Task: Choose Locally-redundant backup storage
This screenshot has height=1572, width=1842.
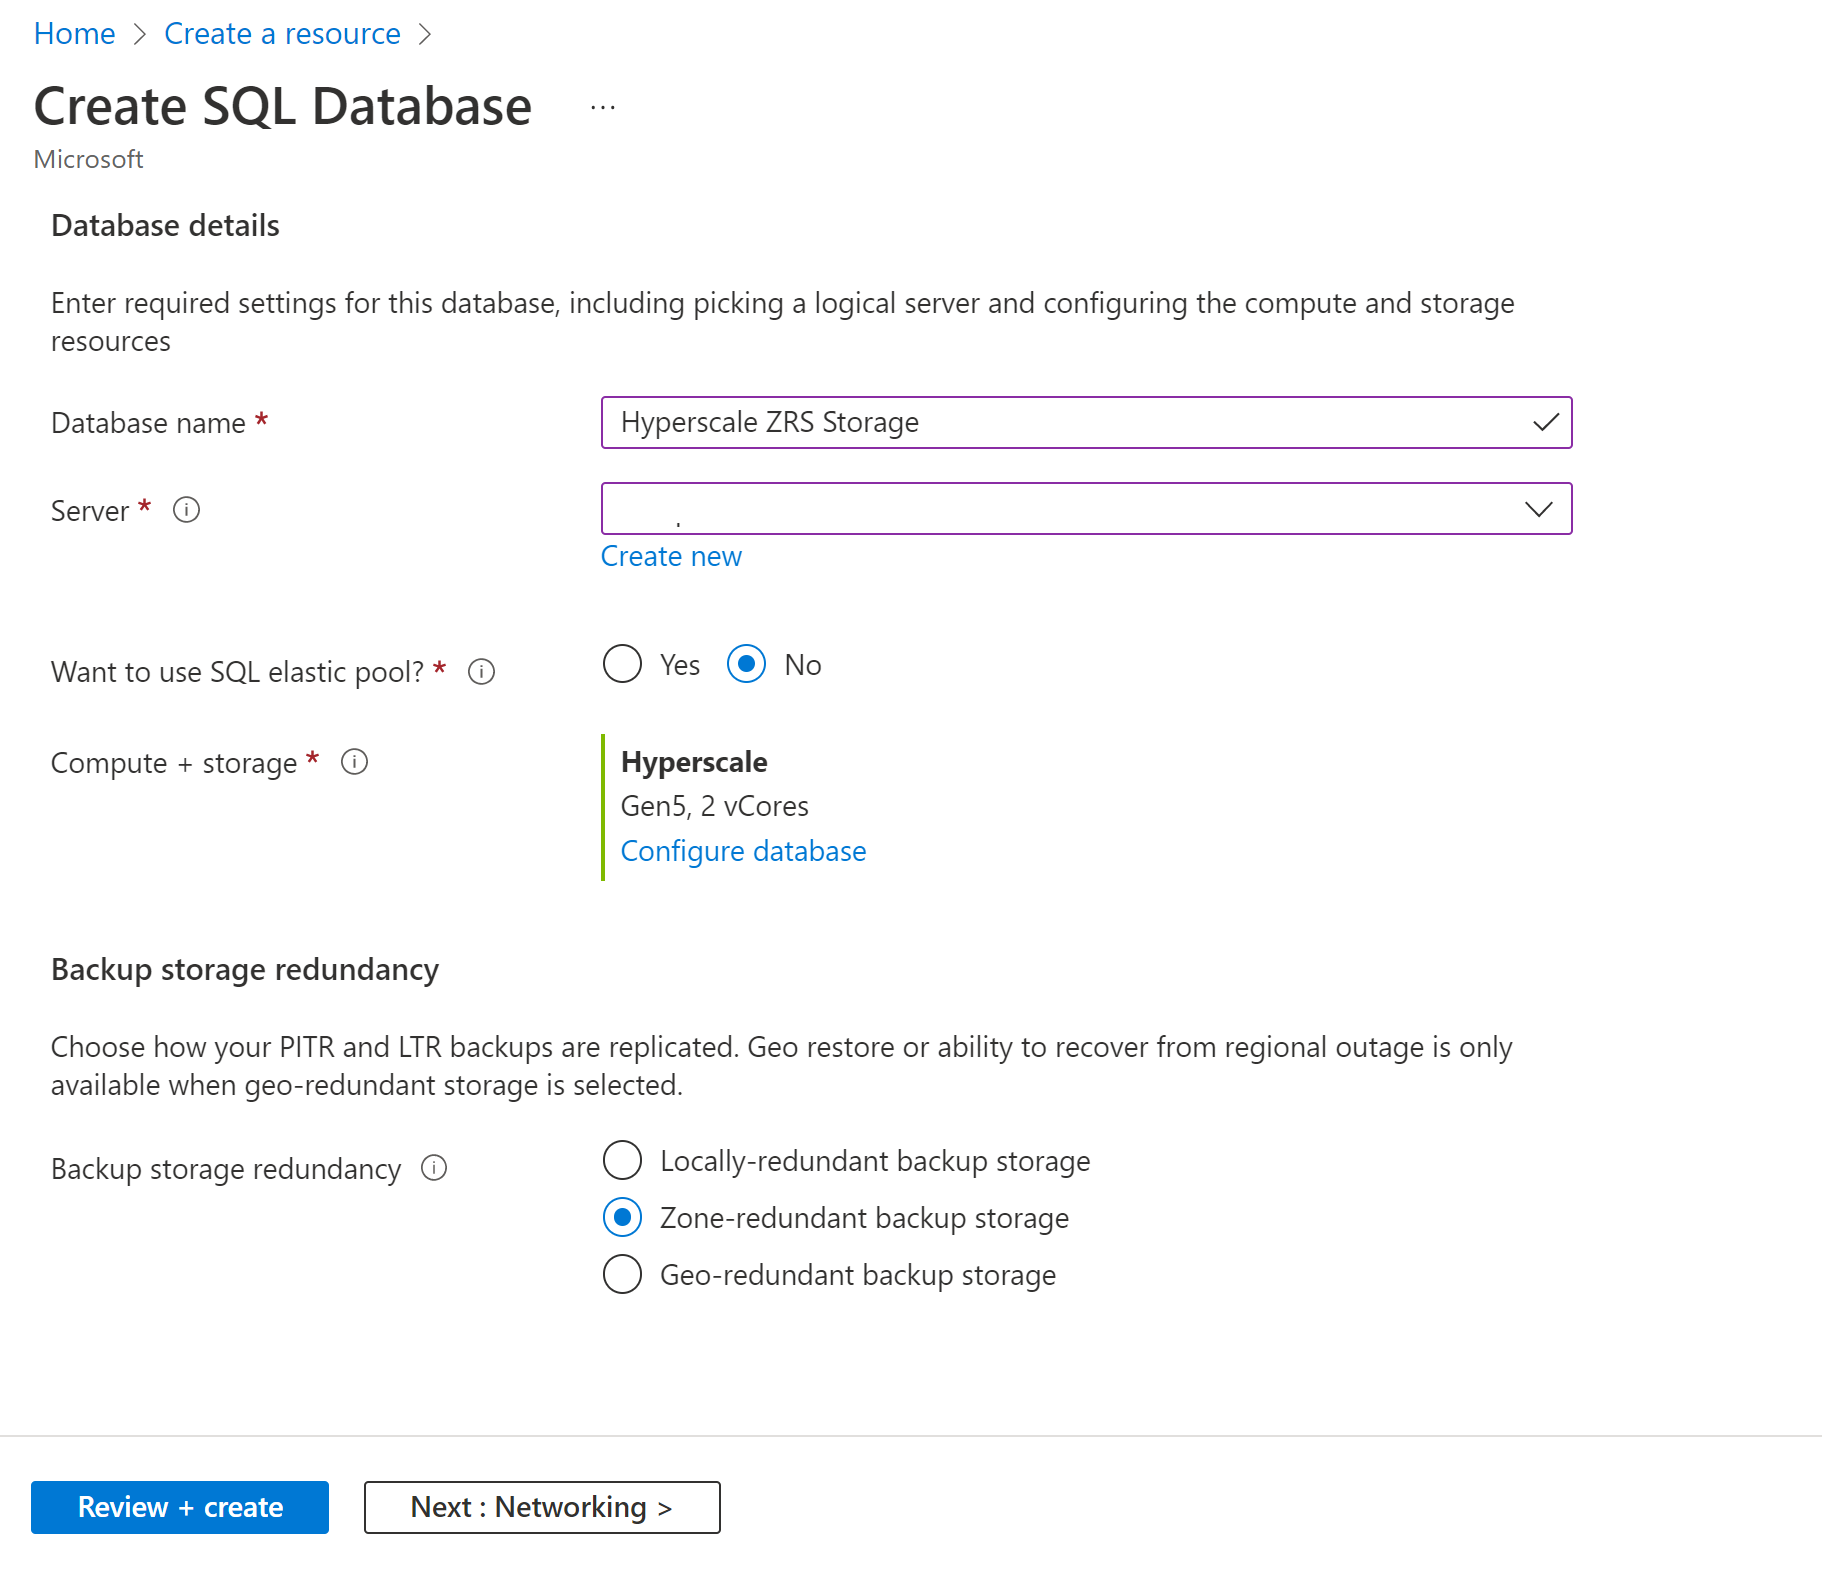Action: (x=622, y=1161)
